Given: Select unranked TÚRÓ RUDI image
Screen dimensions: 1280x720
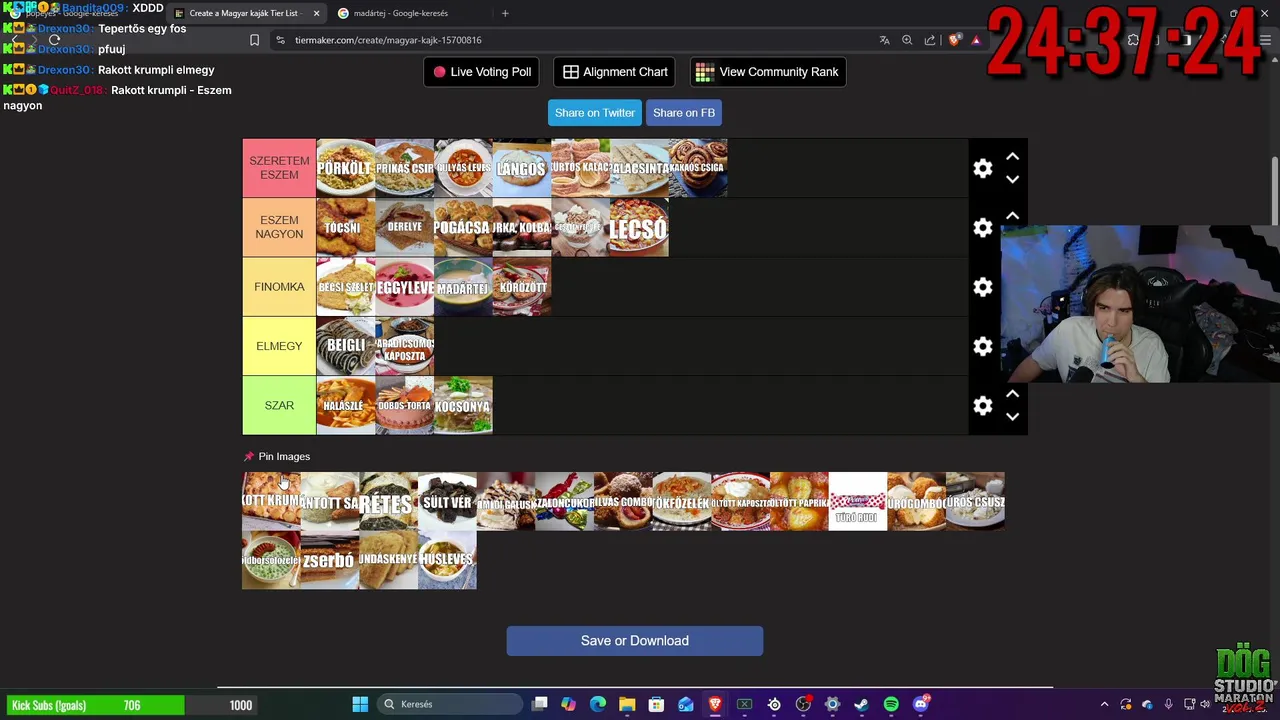Looking at the screenshot, I should (858, 501).
